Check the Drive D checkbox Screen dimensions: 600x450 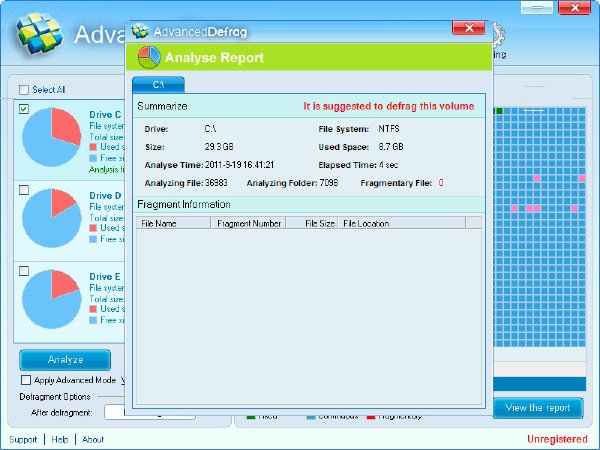[x=24, y=190]
